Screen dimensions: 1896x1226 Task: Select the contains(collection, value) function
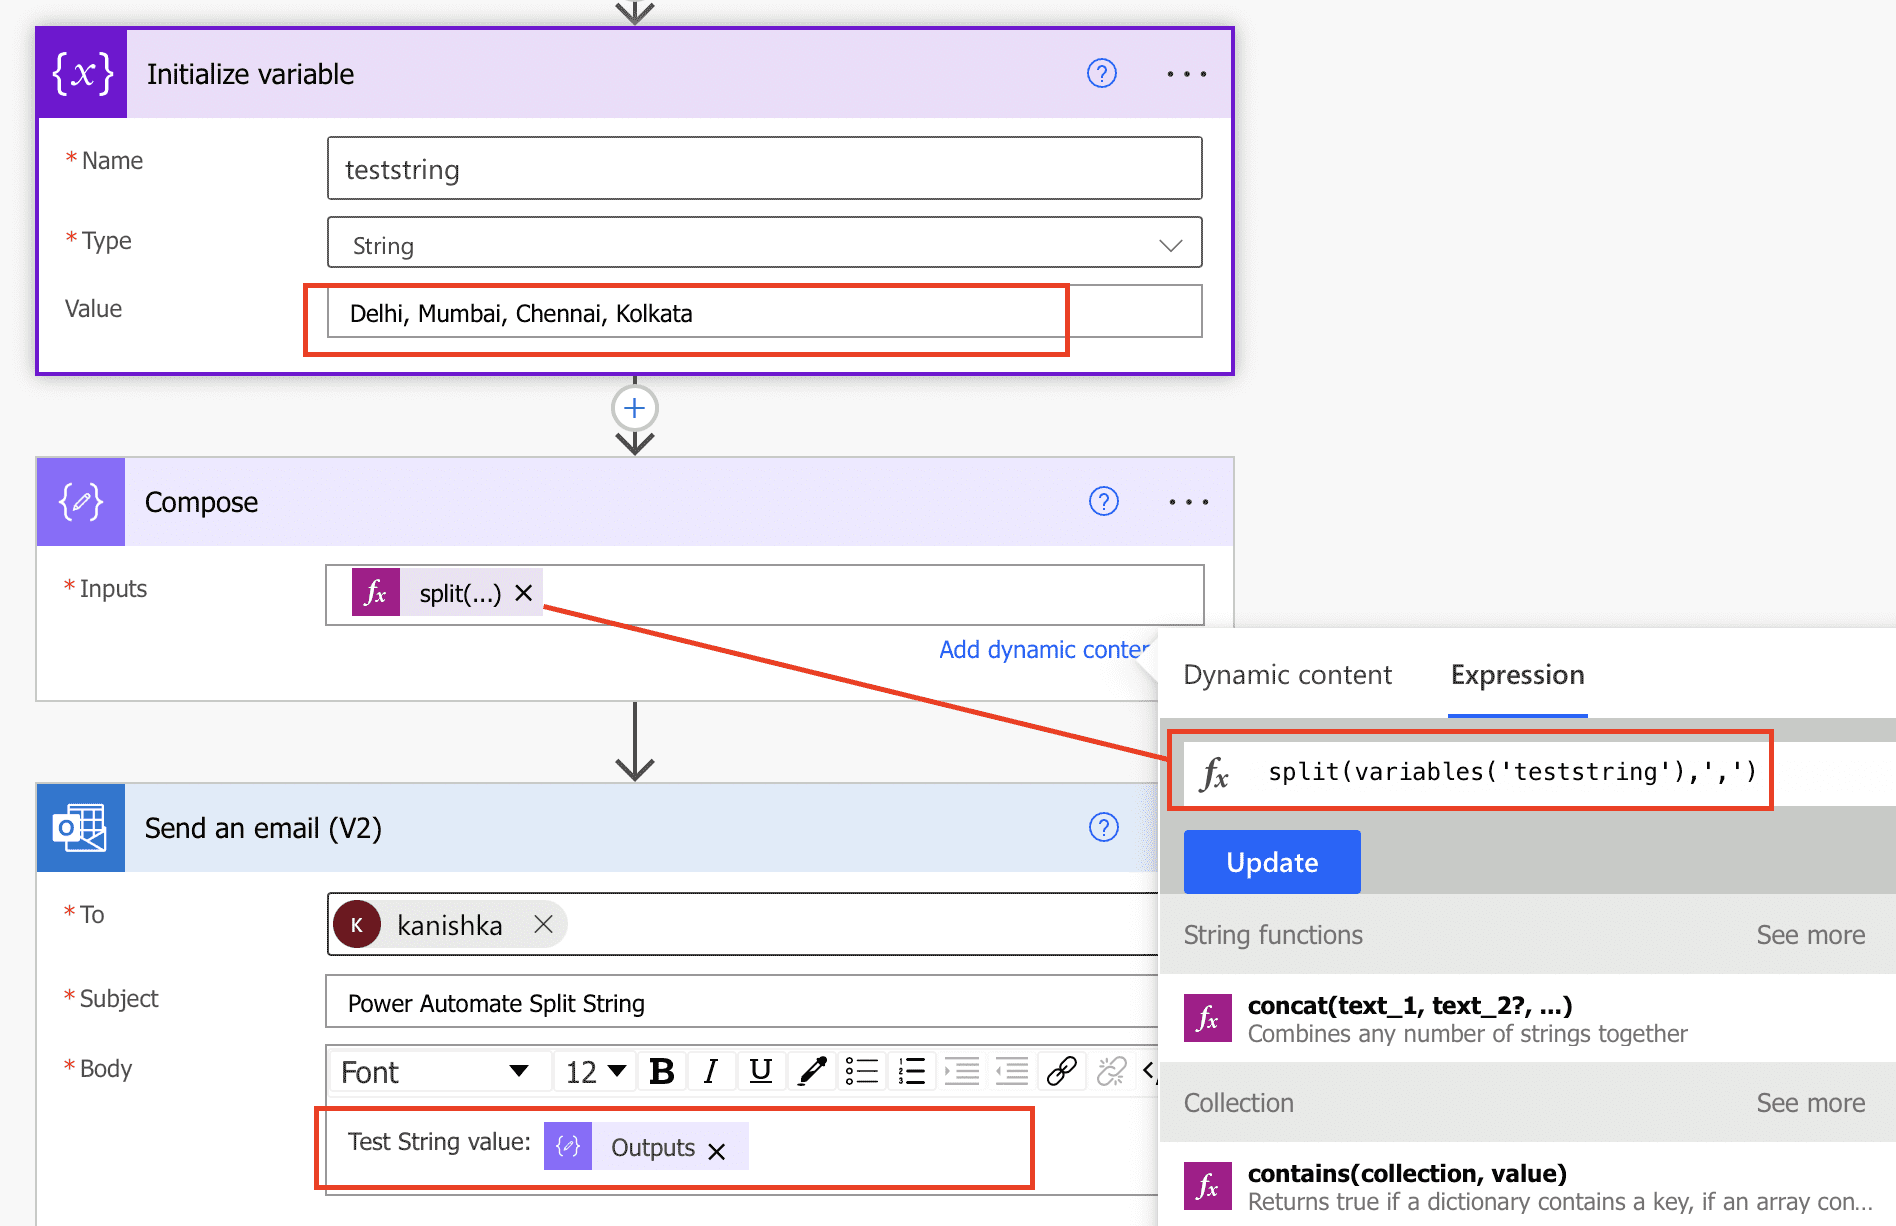click(1527, 1186)
